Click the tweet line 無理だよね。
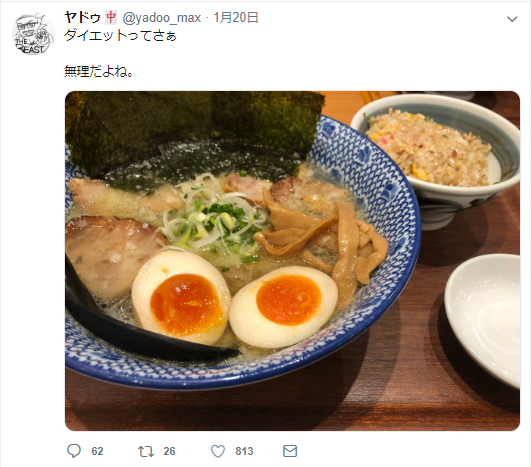Image resolution: width=531 pixels, height=467 pixels. pos(98,71)
